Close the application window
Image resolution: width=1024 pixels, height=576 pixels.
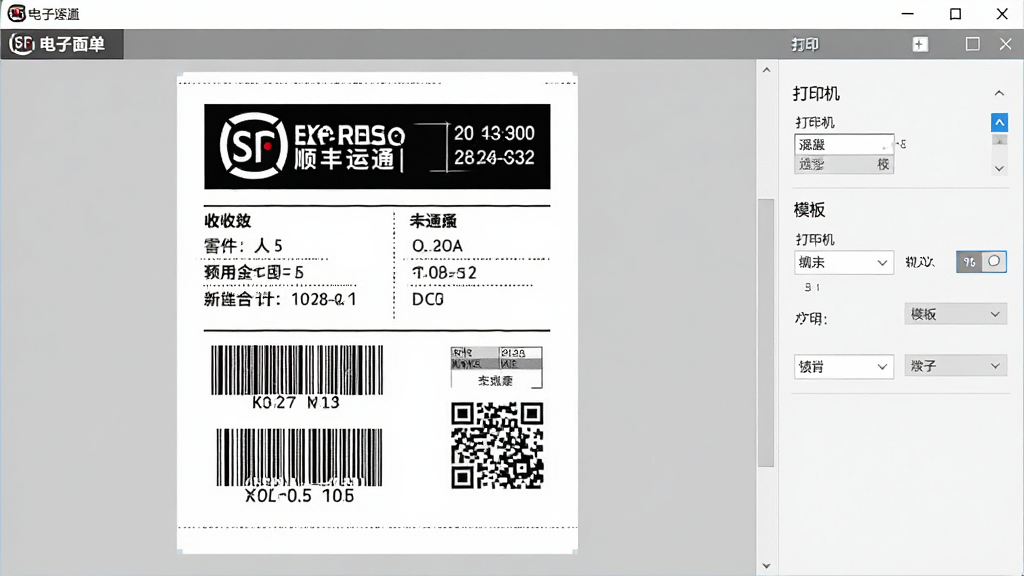[1002, 14]
